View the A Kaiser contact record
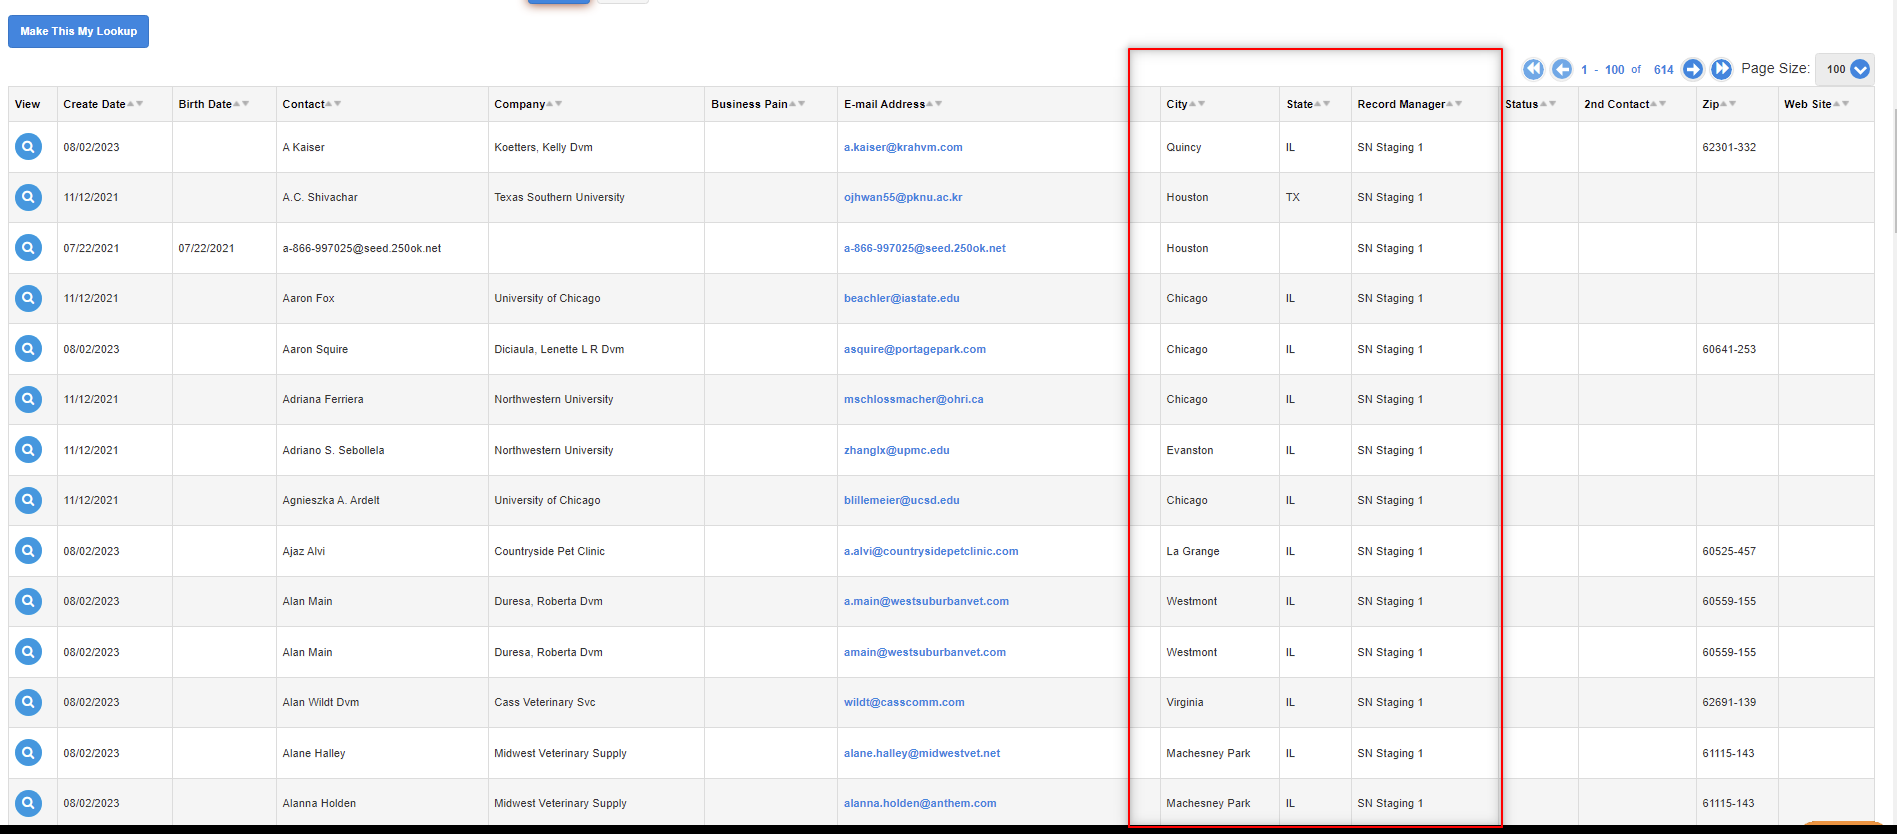 coord(28,147)
